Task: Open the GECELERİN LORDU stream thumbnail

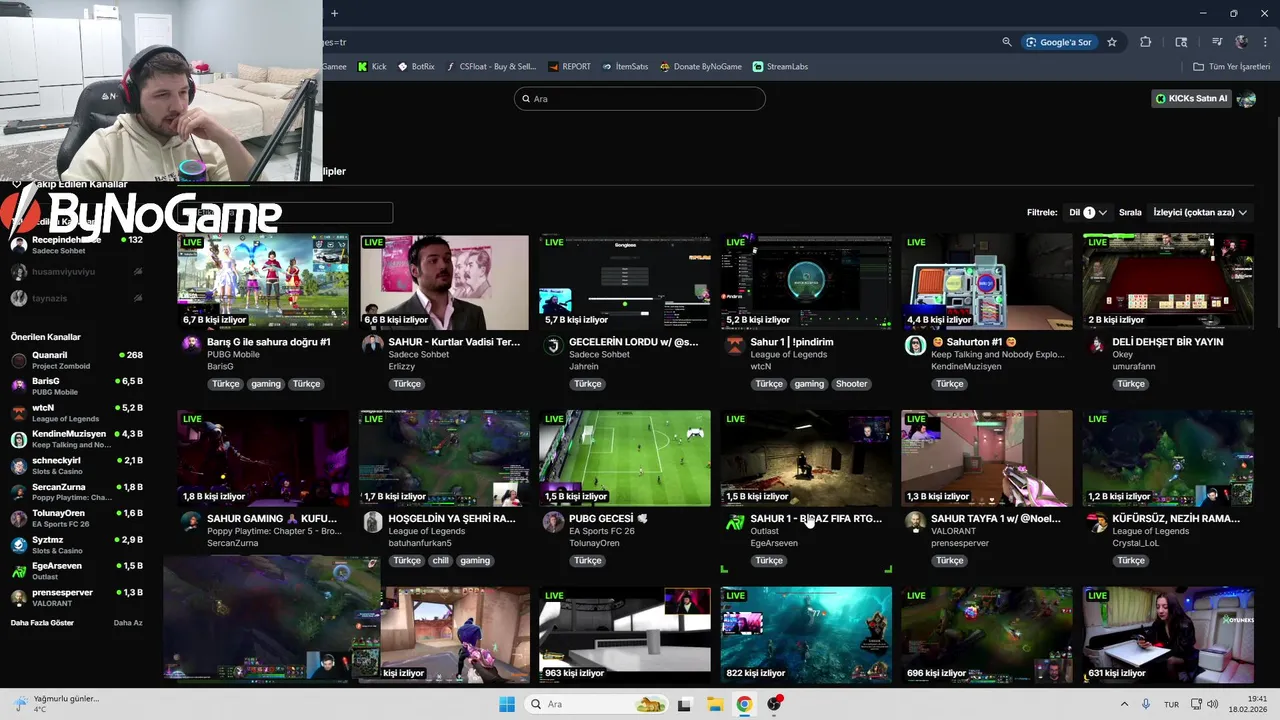Action: click(x=625, y=281)
